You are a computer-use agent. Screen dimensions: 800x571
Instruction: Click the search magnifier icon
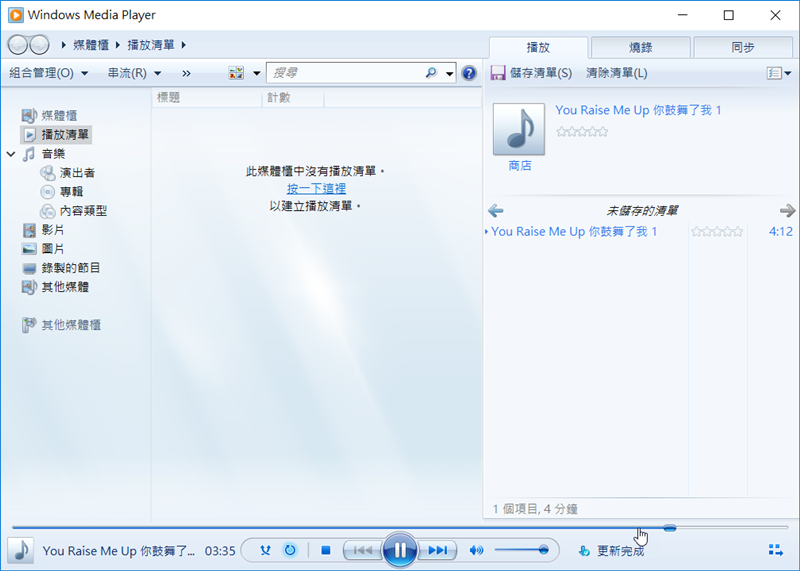coord(431,73)
